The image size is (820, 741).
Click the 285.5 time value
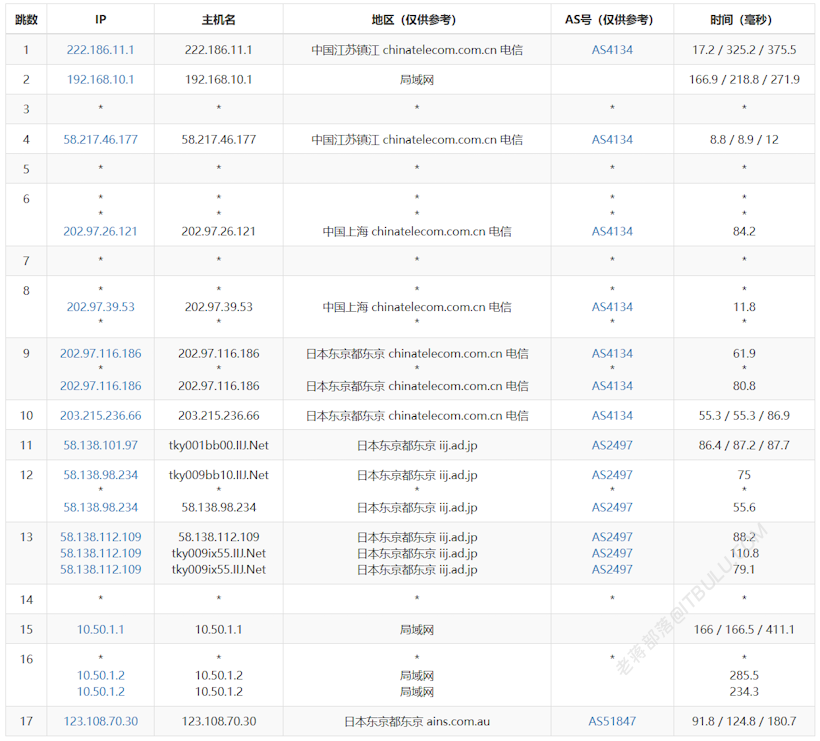pyautogui.click(x=744, y=675)
